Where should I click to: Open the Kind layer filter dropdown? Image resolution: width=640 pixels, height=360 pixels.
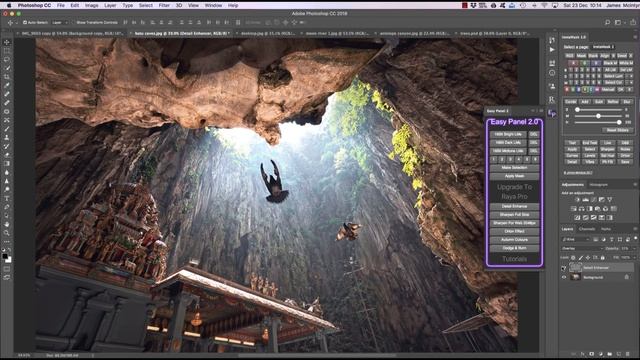click(575, 239)
